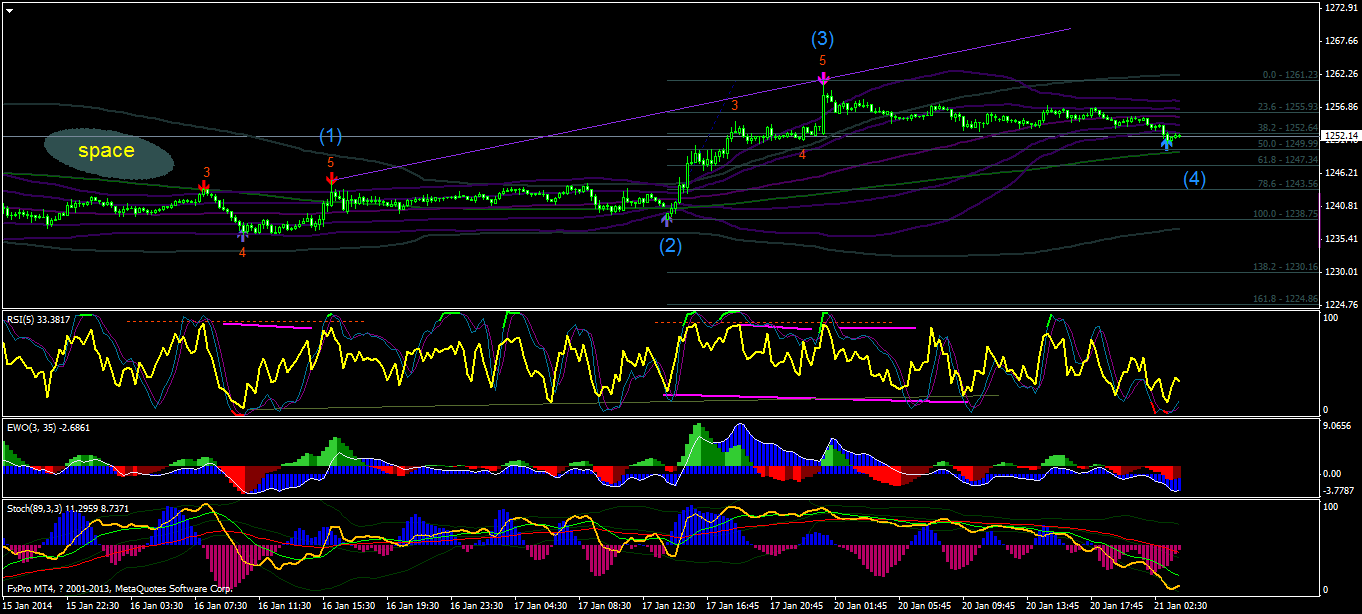1362x614 pixels.
Task: Click the RSI(5) 33.3817 indicator label
Action: tap(38, 319)
